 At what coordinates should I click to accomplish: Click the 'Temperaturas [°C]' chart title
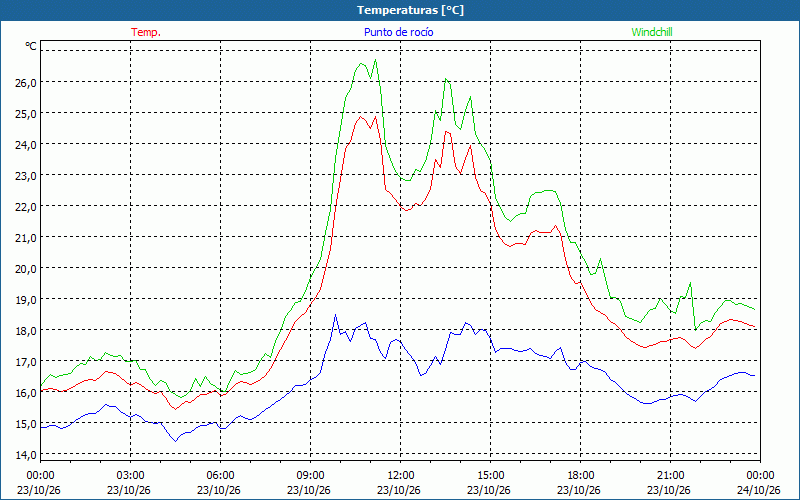click(410, 10)
